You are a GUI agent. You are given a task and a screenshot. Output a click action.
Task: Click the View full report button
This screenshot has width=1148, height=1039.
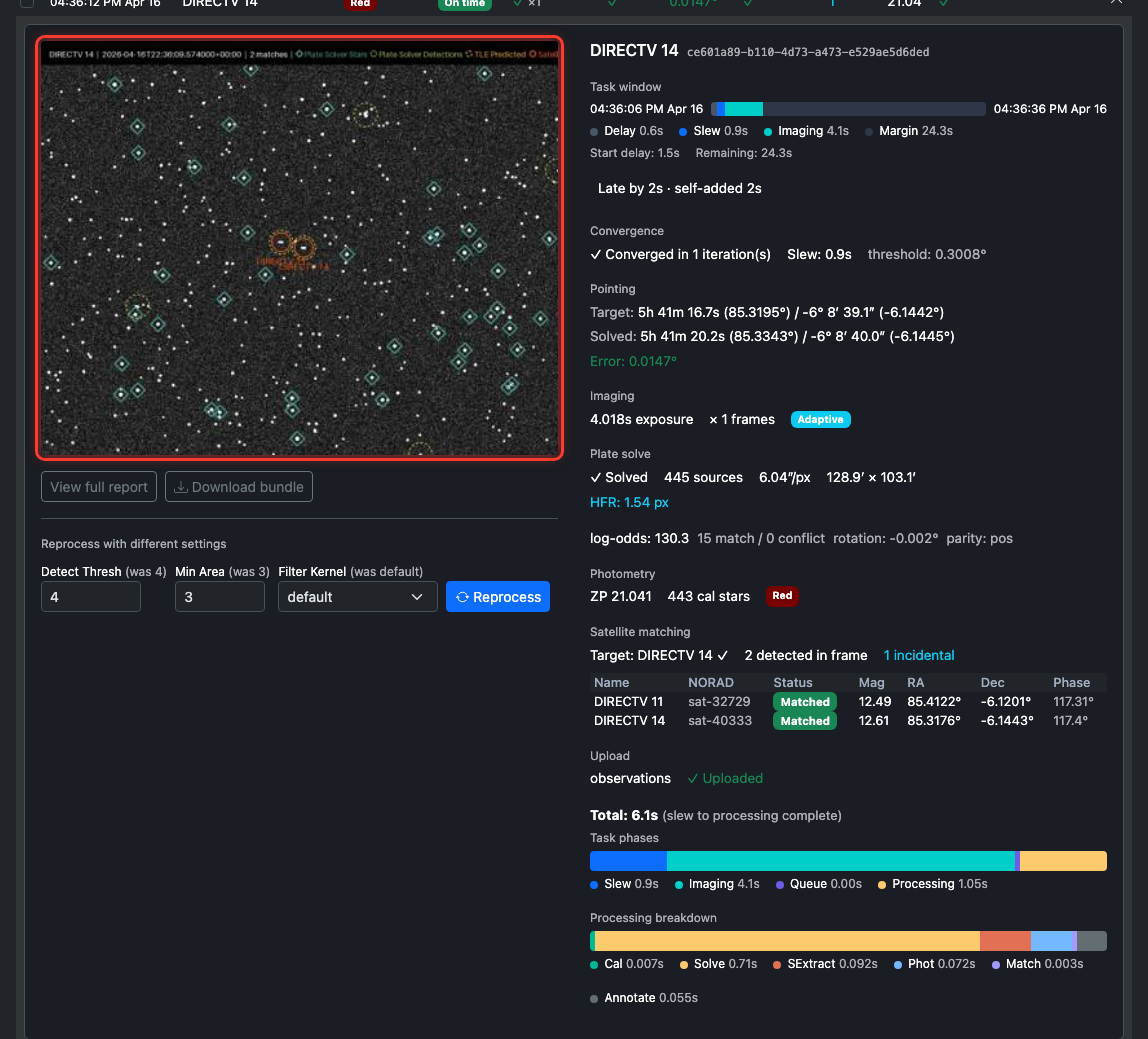click(x=99, y=487)
